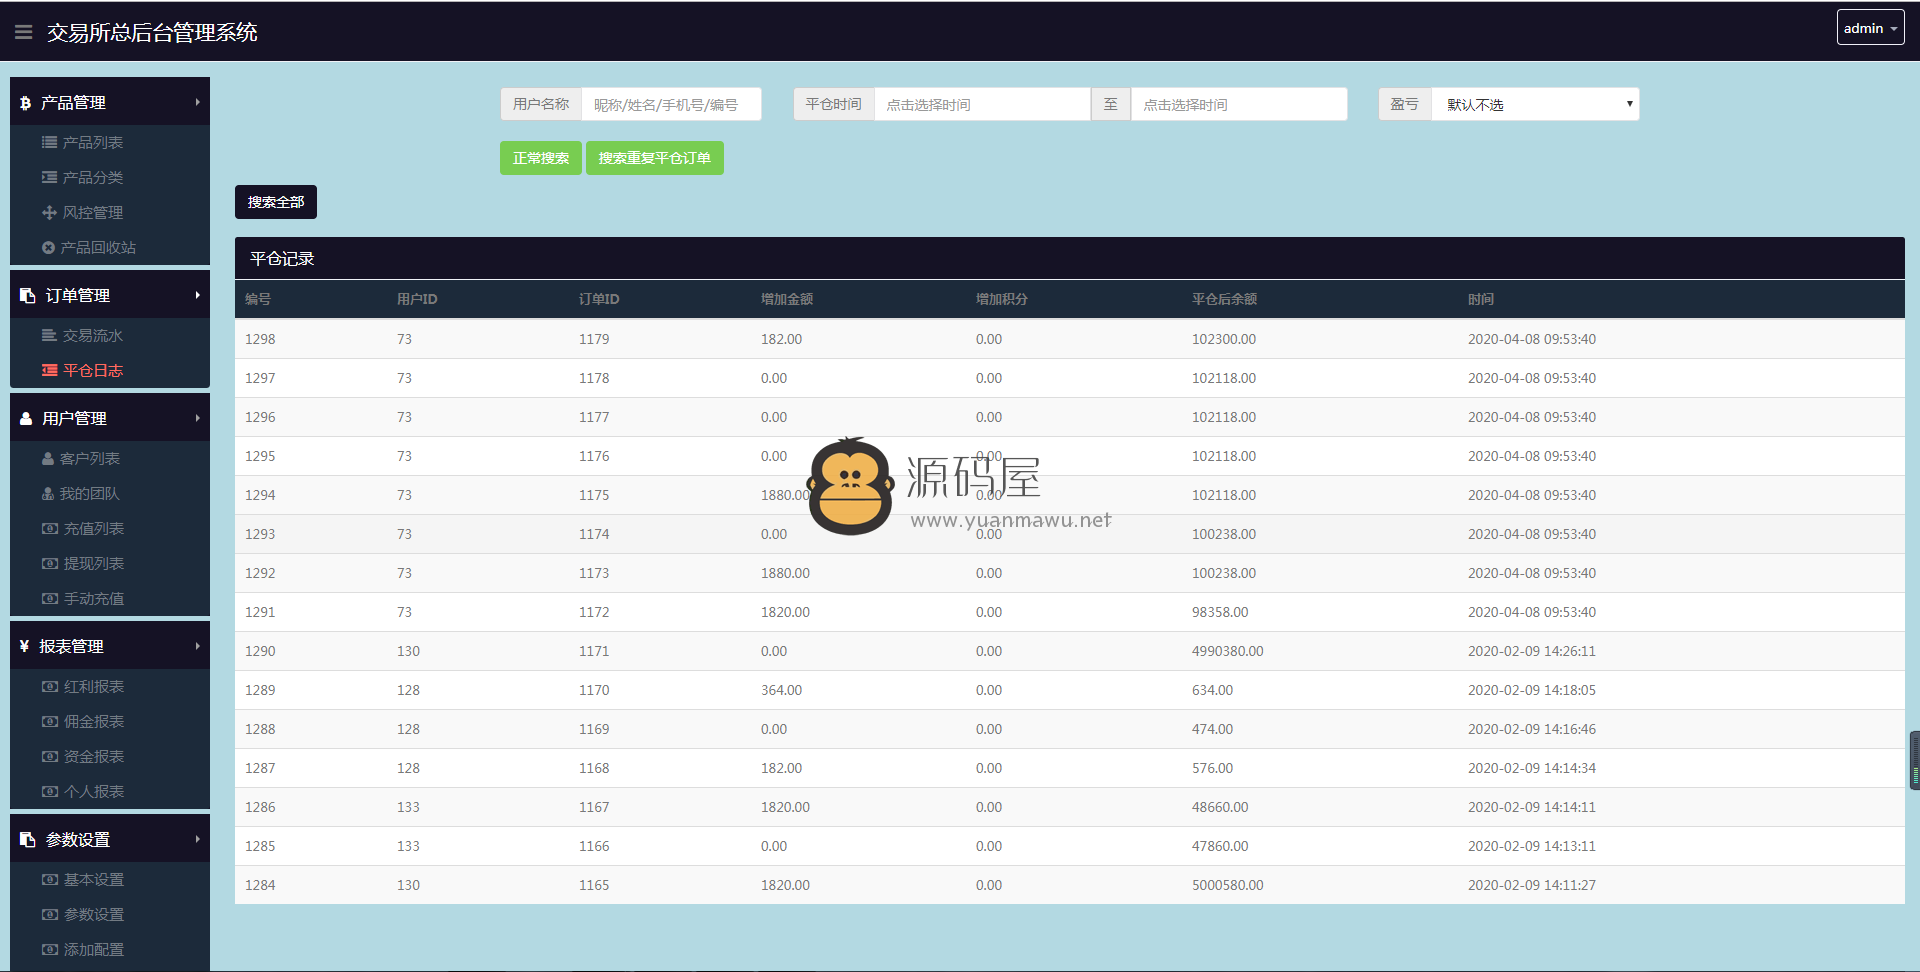Click the 正常搜索 button
The image size is (1920, 972).
541,158
